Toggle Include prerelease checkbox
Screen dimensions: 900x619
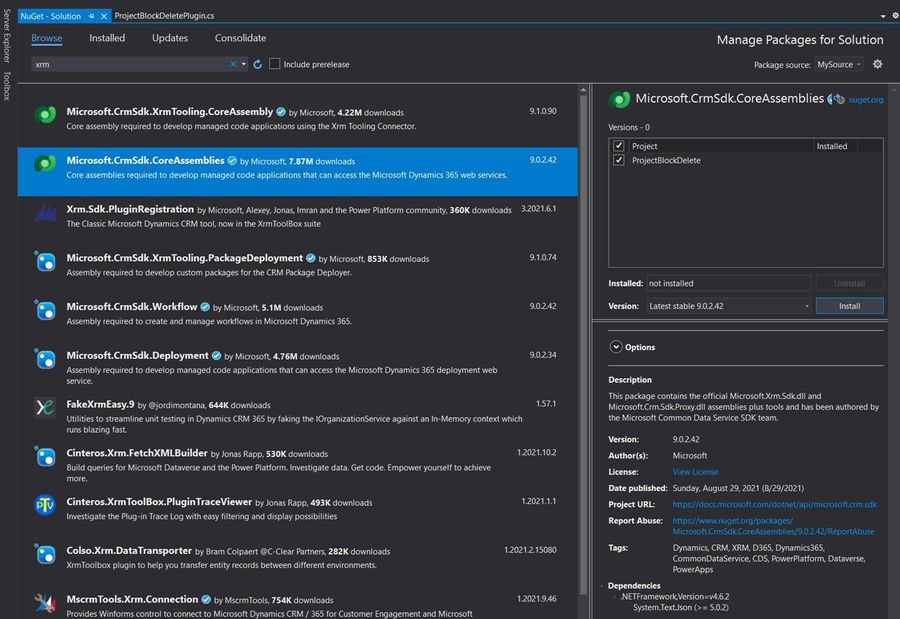(x=274, y=64)
